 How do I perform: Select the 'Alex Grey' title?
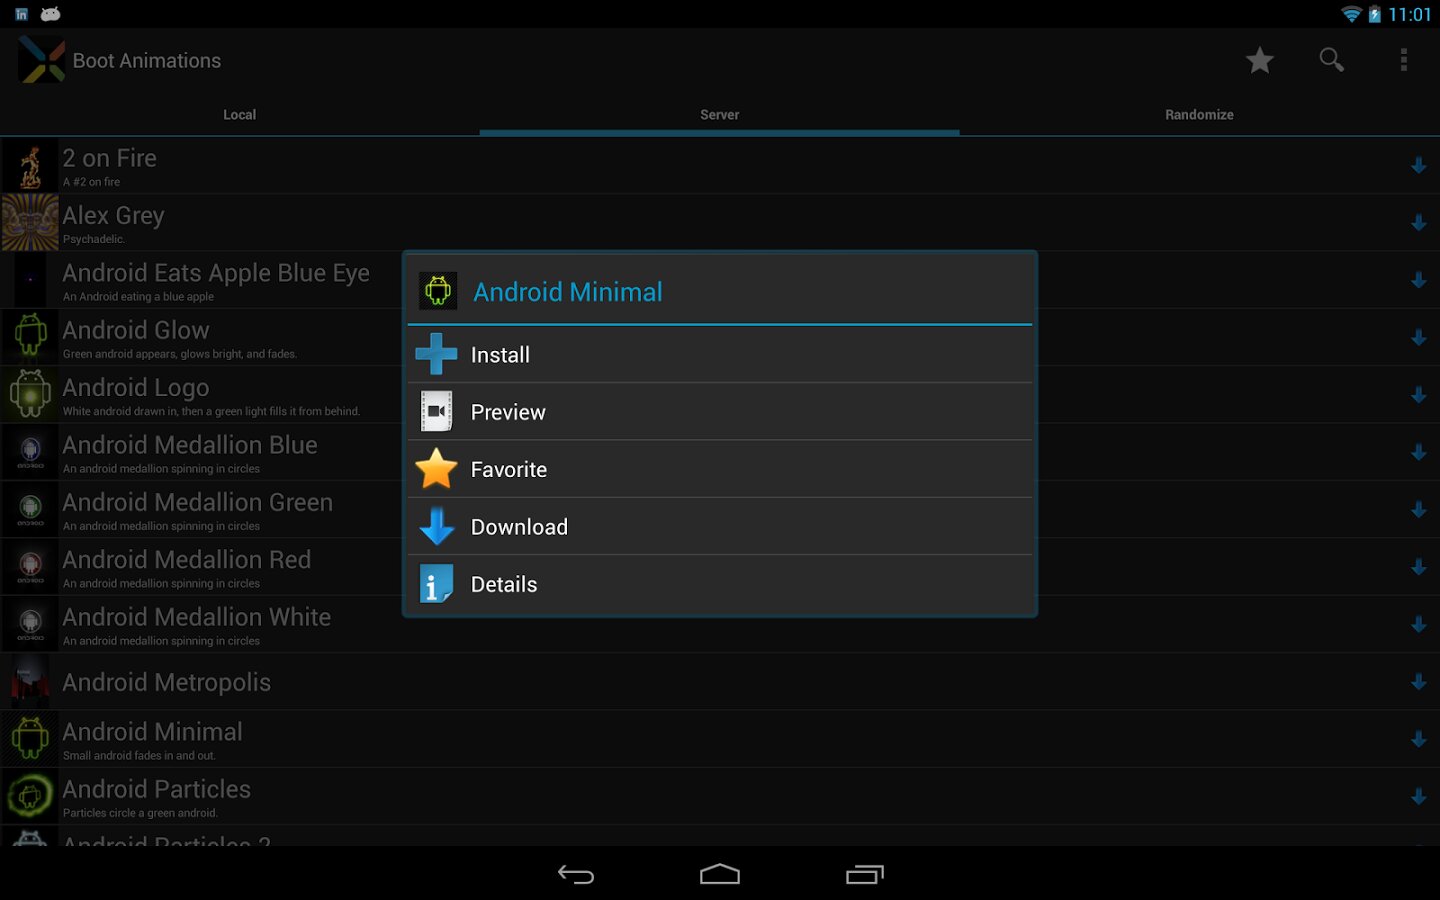pos(114,215)
